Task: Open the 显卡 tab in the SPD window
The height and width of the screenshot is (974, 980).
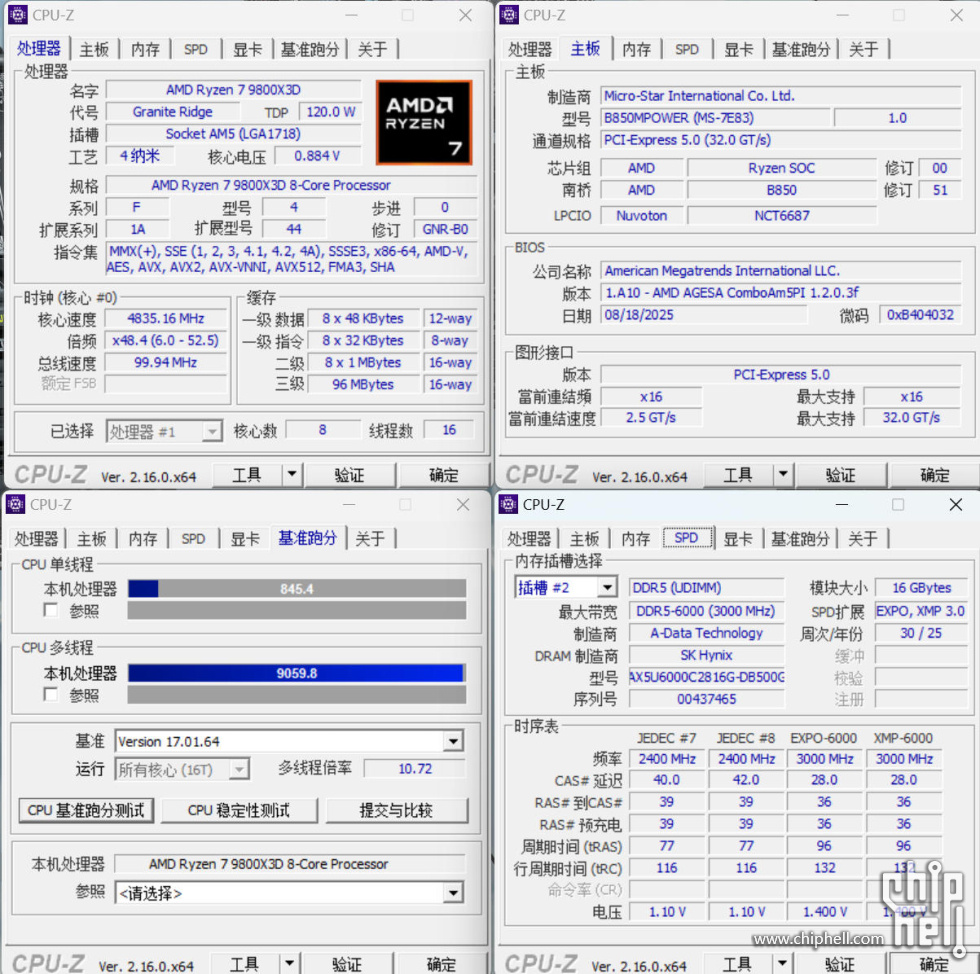Action: [738, 539]
